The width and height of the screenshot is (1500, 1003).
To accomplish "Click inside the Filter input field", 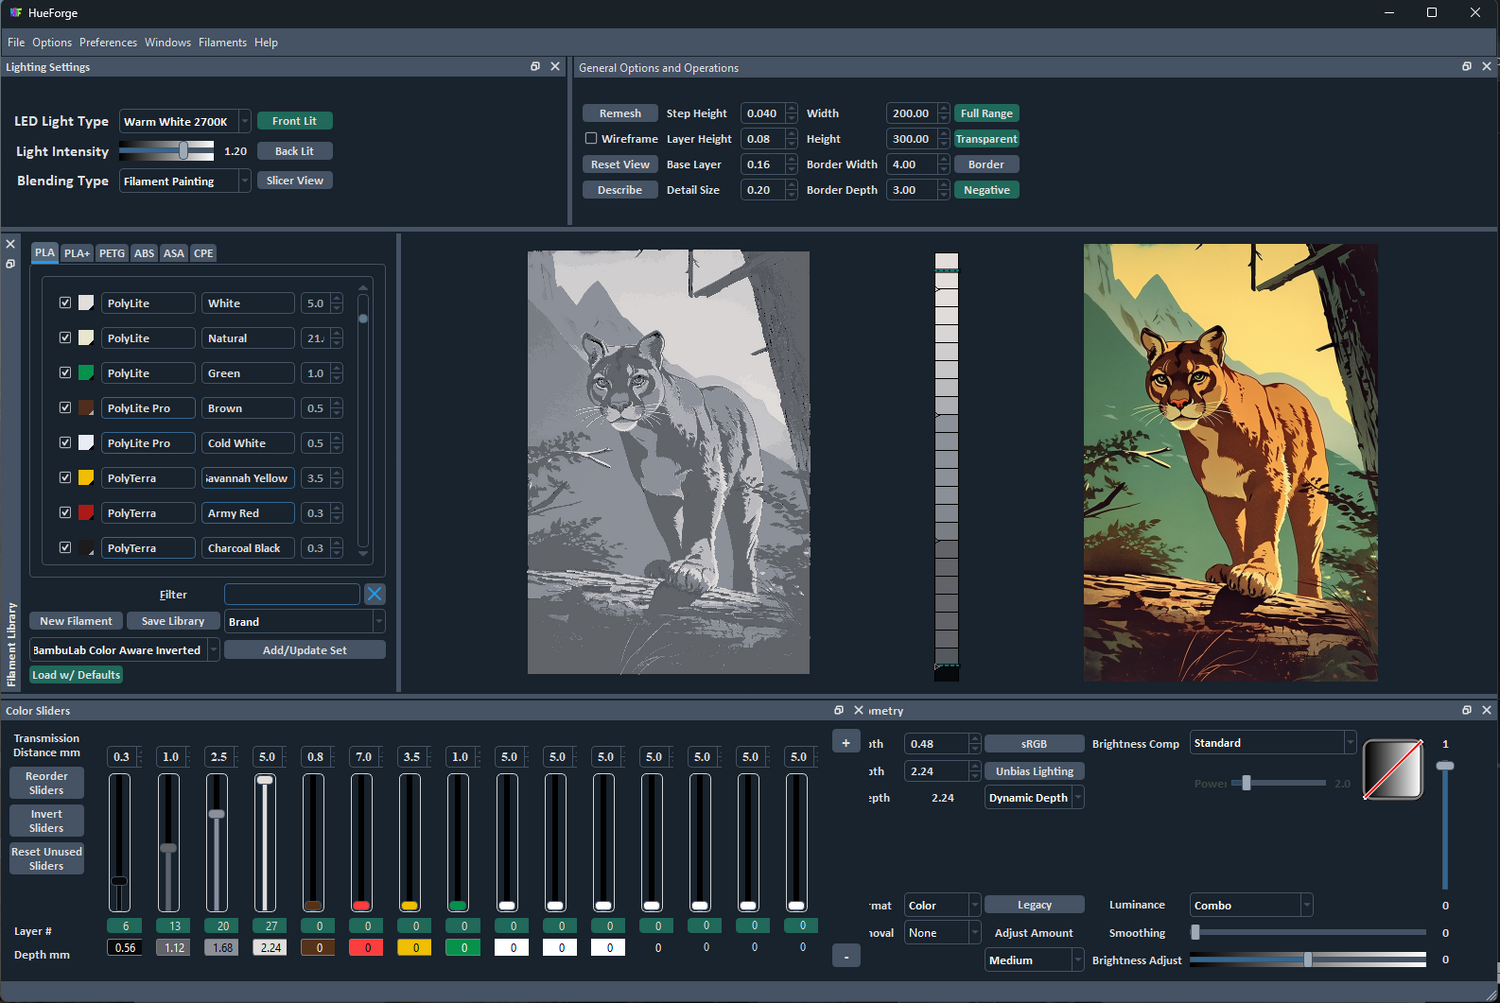I will point(291,593).
